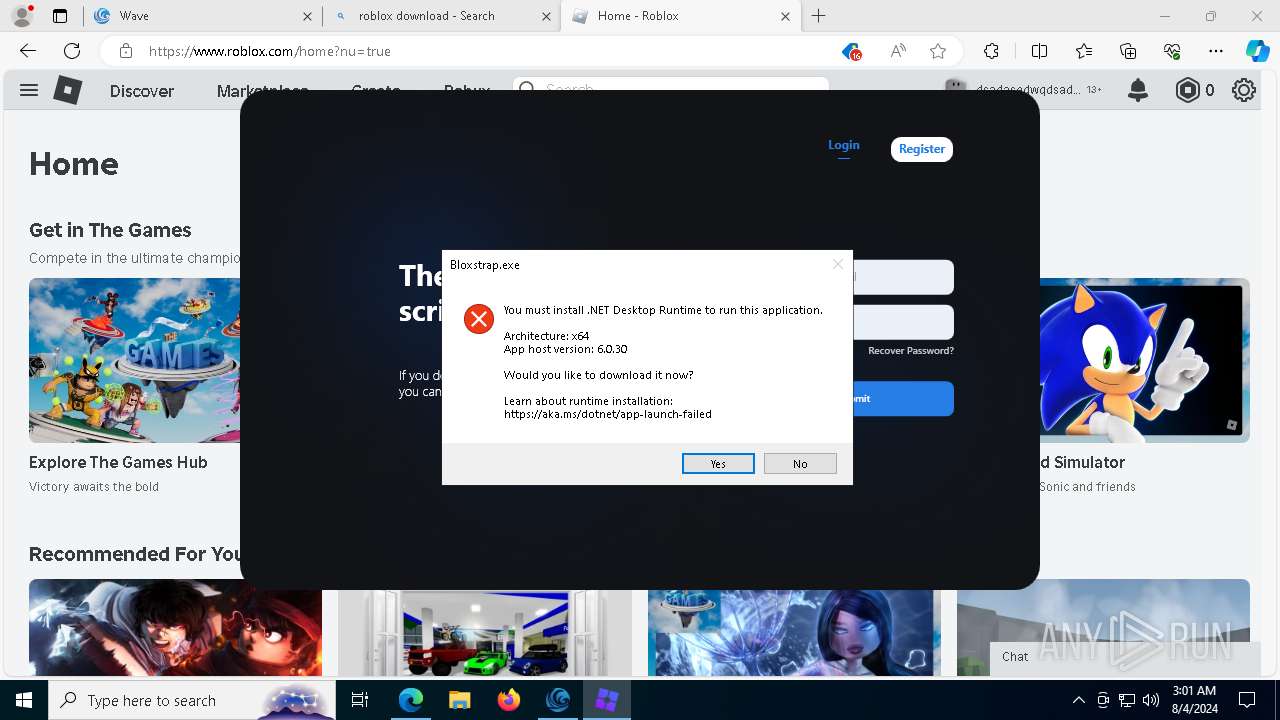The image size is (1280, 720).
Task: Click Yes in the Bloxstrap.exe dialog
Action: coord(718,463)
